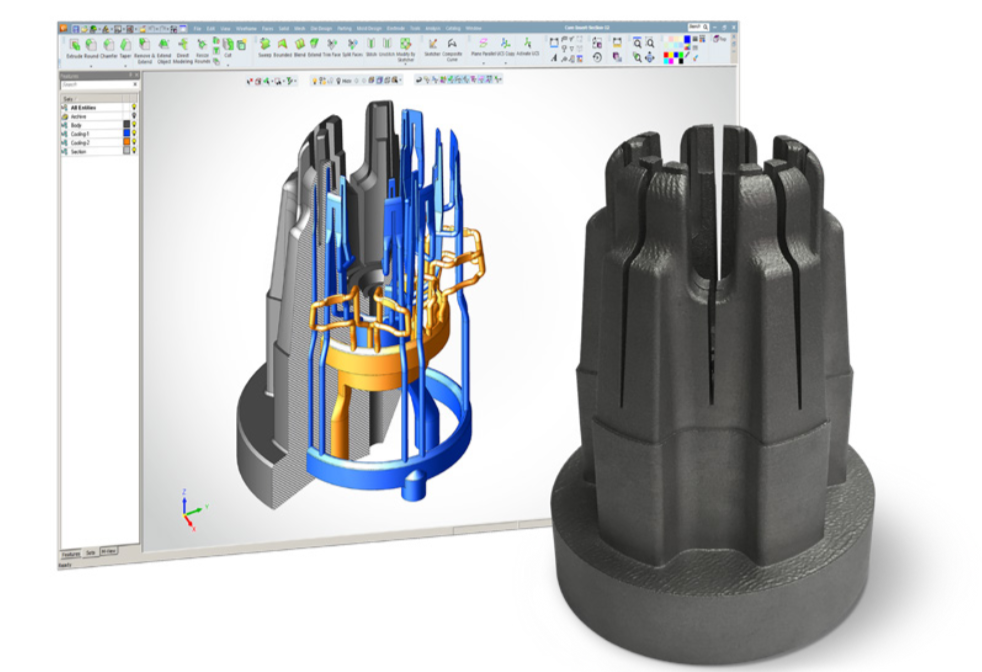Click the Chamfer tool icon
The width and height of the screenshot is (982, 672).
click(x=110, y=45)
